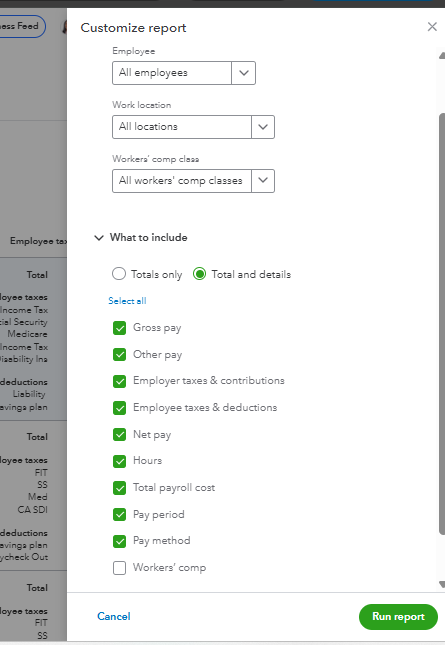Open the Work location dropdown arrow
Image resolution: width=445 pixels, height=645 pixels.
tap(263, 127)
